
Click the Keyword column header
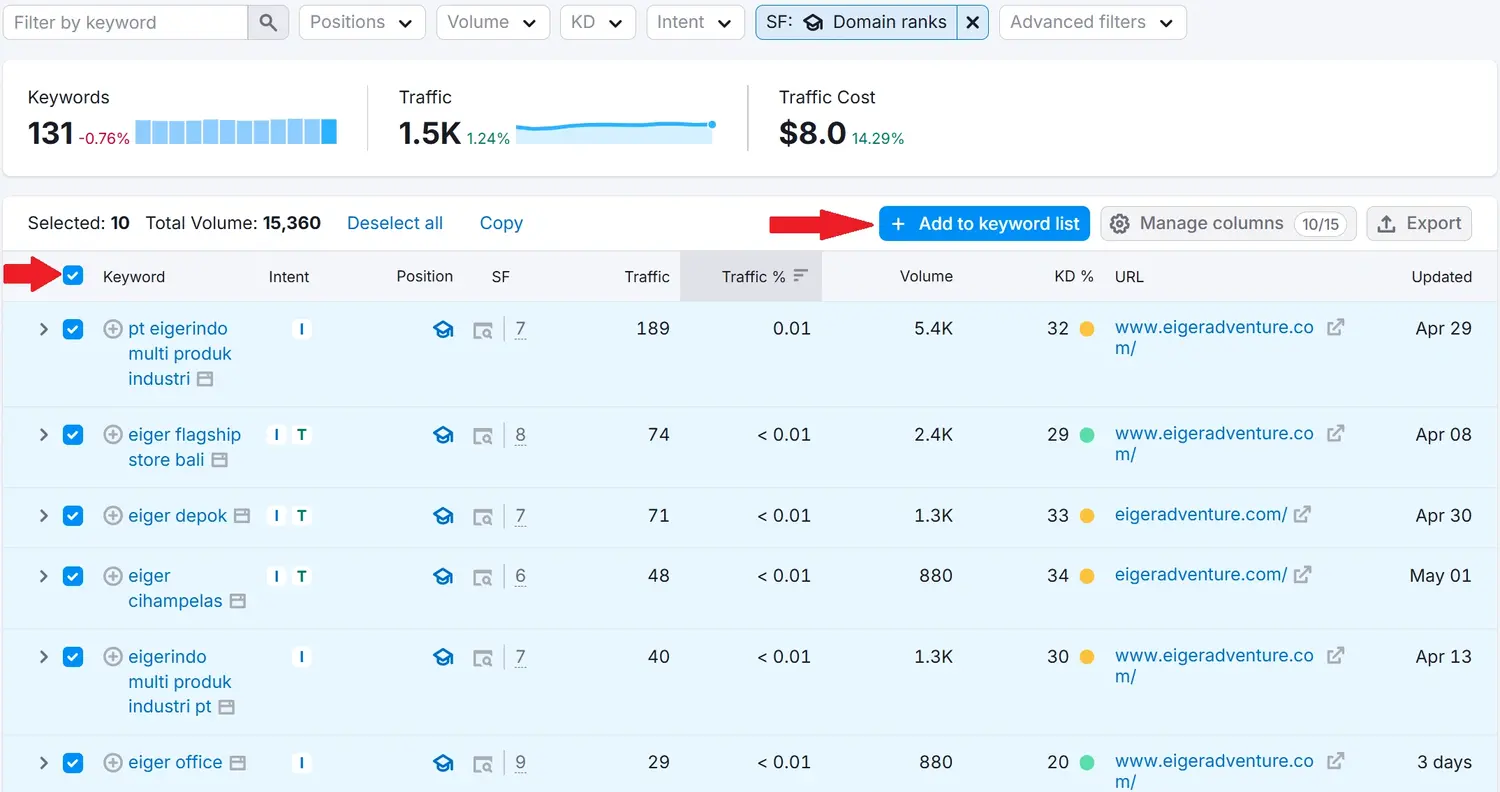click(x=134, y=277)
